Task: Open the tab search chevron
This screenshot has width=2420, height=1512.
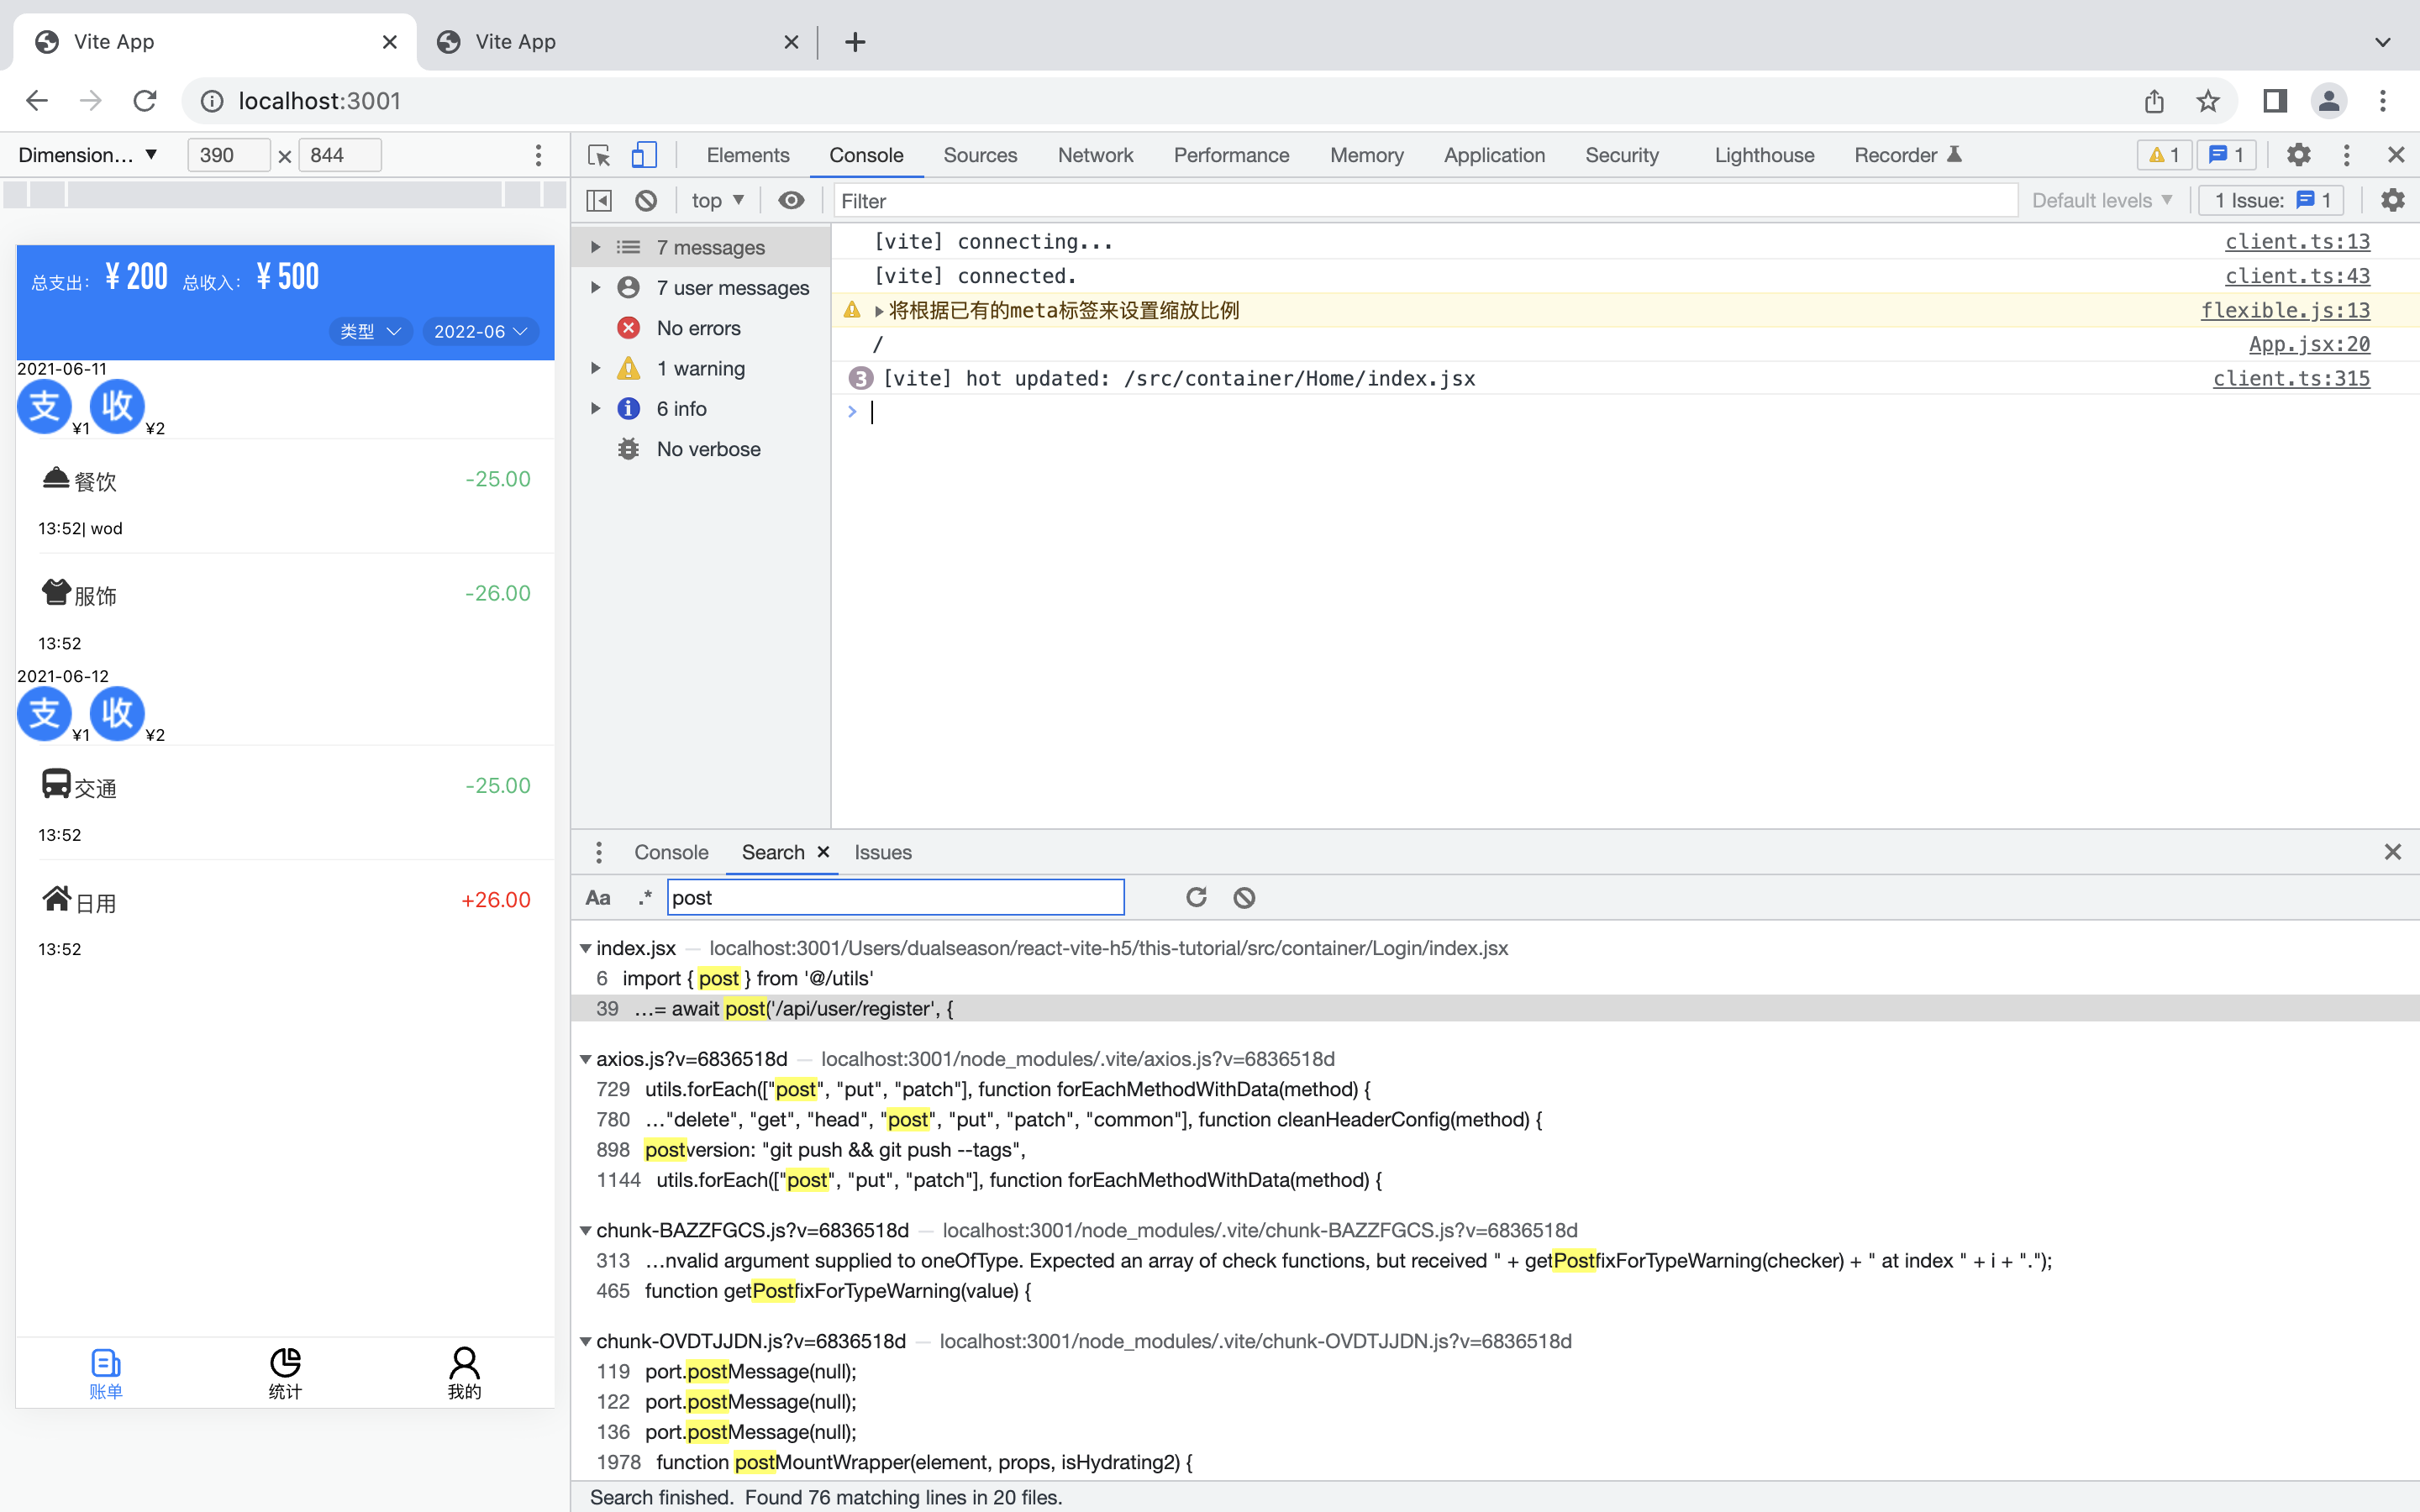Action: (x=2383, y=42)
